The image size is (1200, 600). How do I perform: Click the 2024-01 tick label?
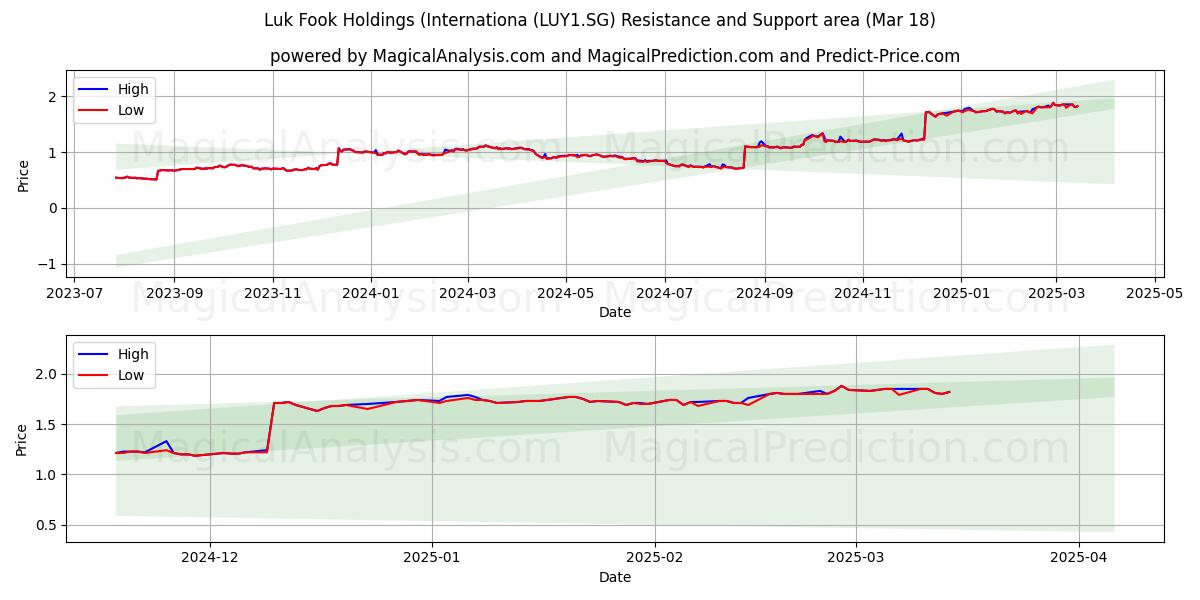371,294
